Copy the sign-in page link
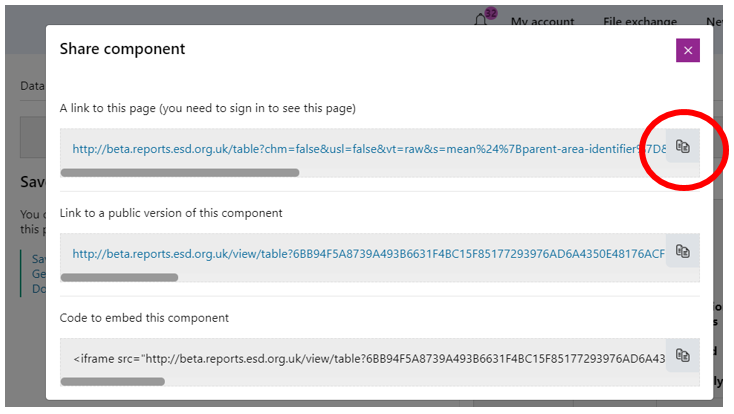The image size is (734, 414). pyautogui.click(x=683, y=146)
